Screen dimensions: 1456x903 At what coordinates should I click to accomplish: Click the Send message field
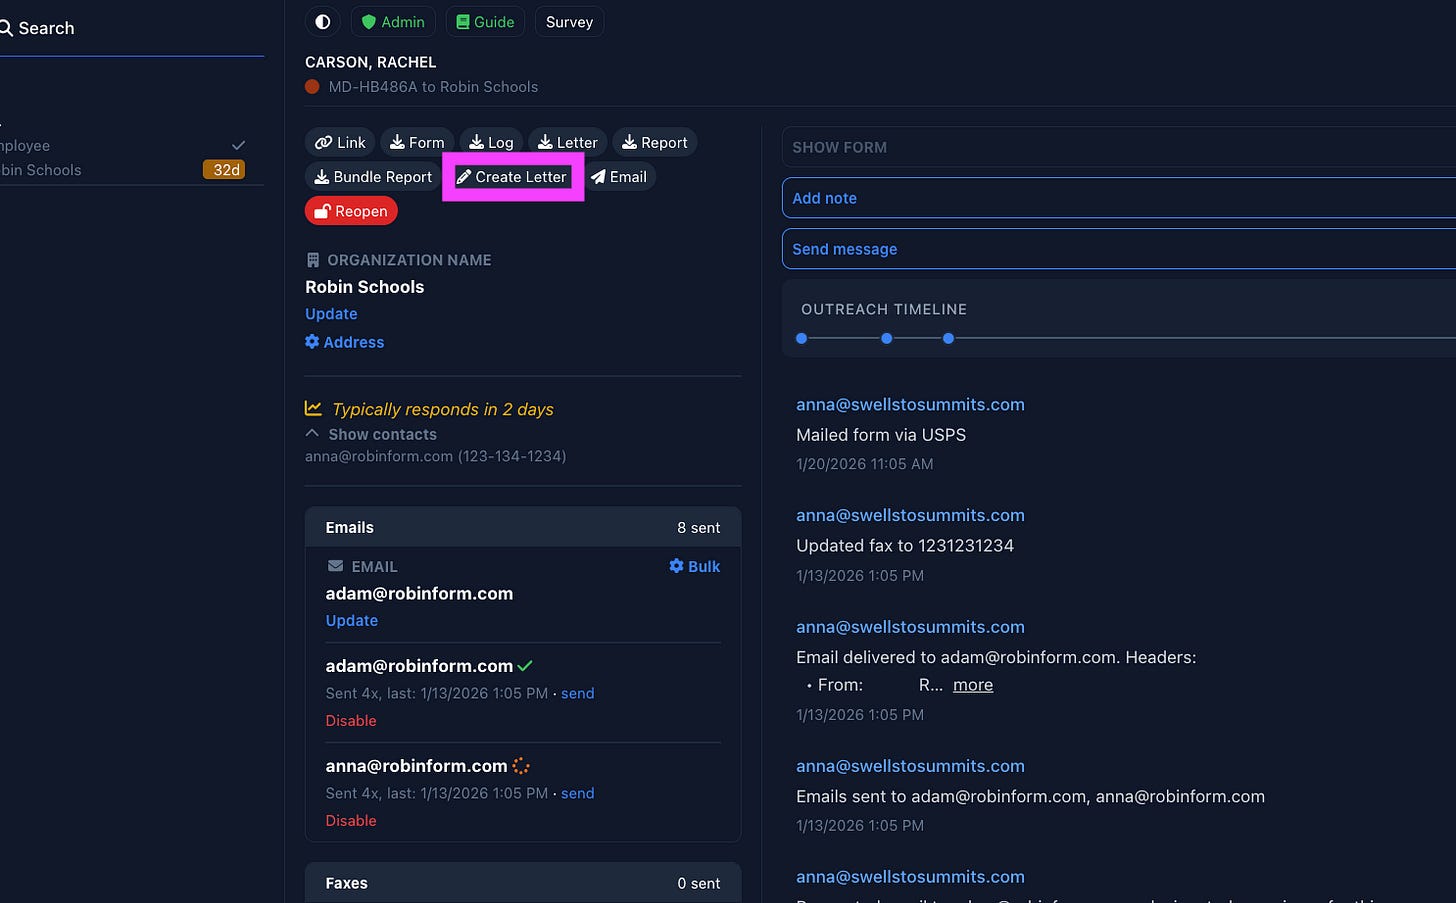(1118, 249)
